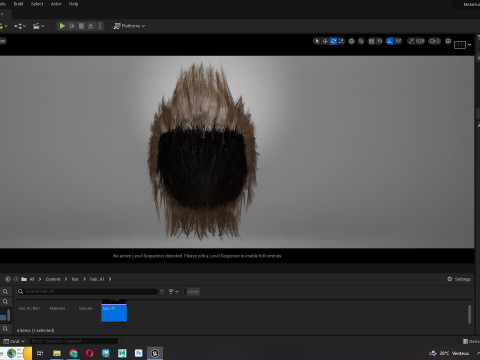The image size is (480, 360).
Task: Open the Select menu
Action: [x=37, y=4]
